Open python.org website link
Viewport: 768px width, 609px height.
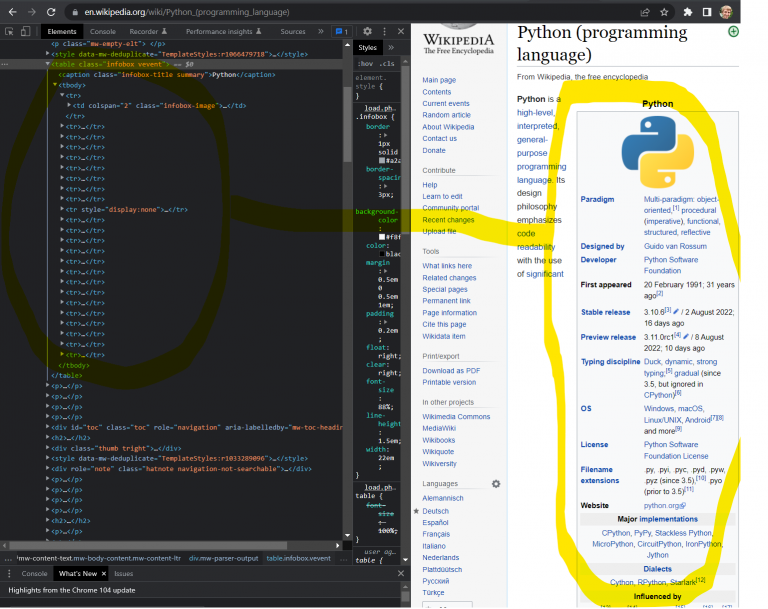pyautogui.click(x=665, y=506)
